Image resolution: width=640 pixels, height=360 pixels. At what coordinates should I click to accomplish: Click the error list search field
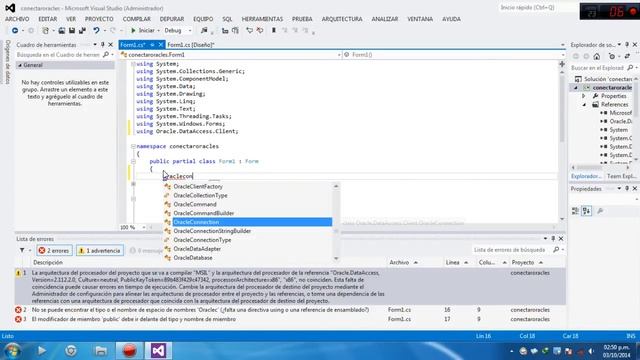click(x=512, y=250)
